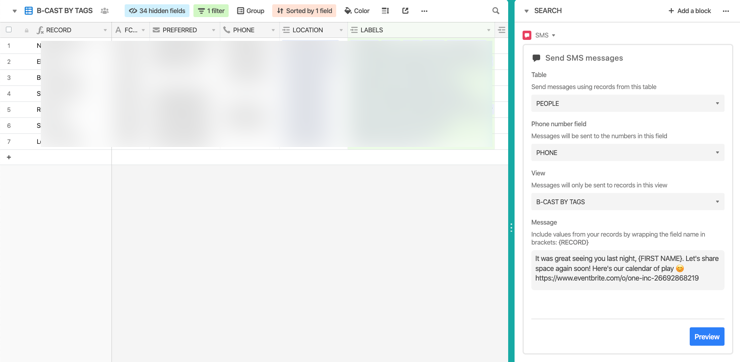Click the share view icon
The width and height of the screenshot is (740, 362).
click(405, 10)
